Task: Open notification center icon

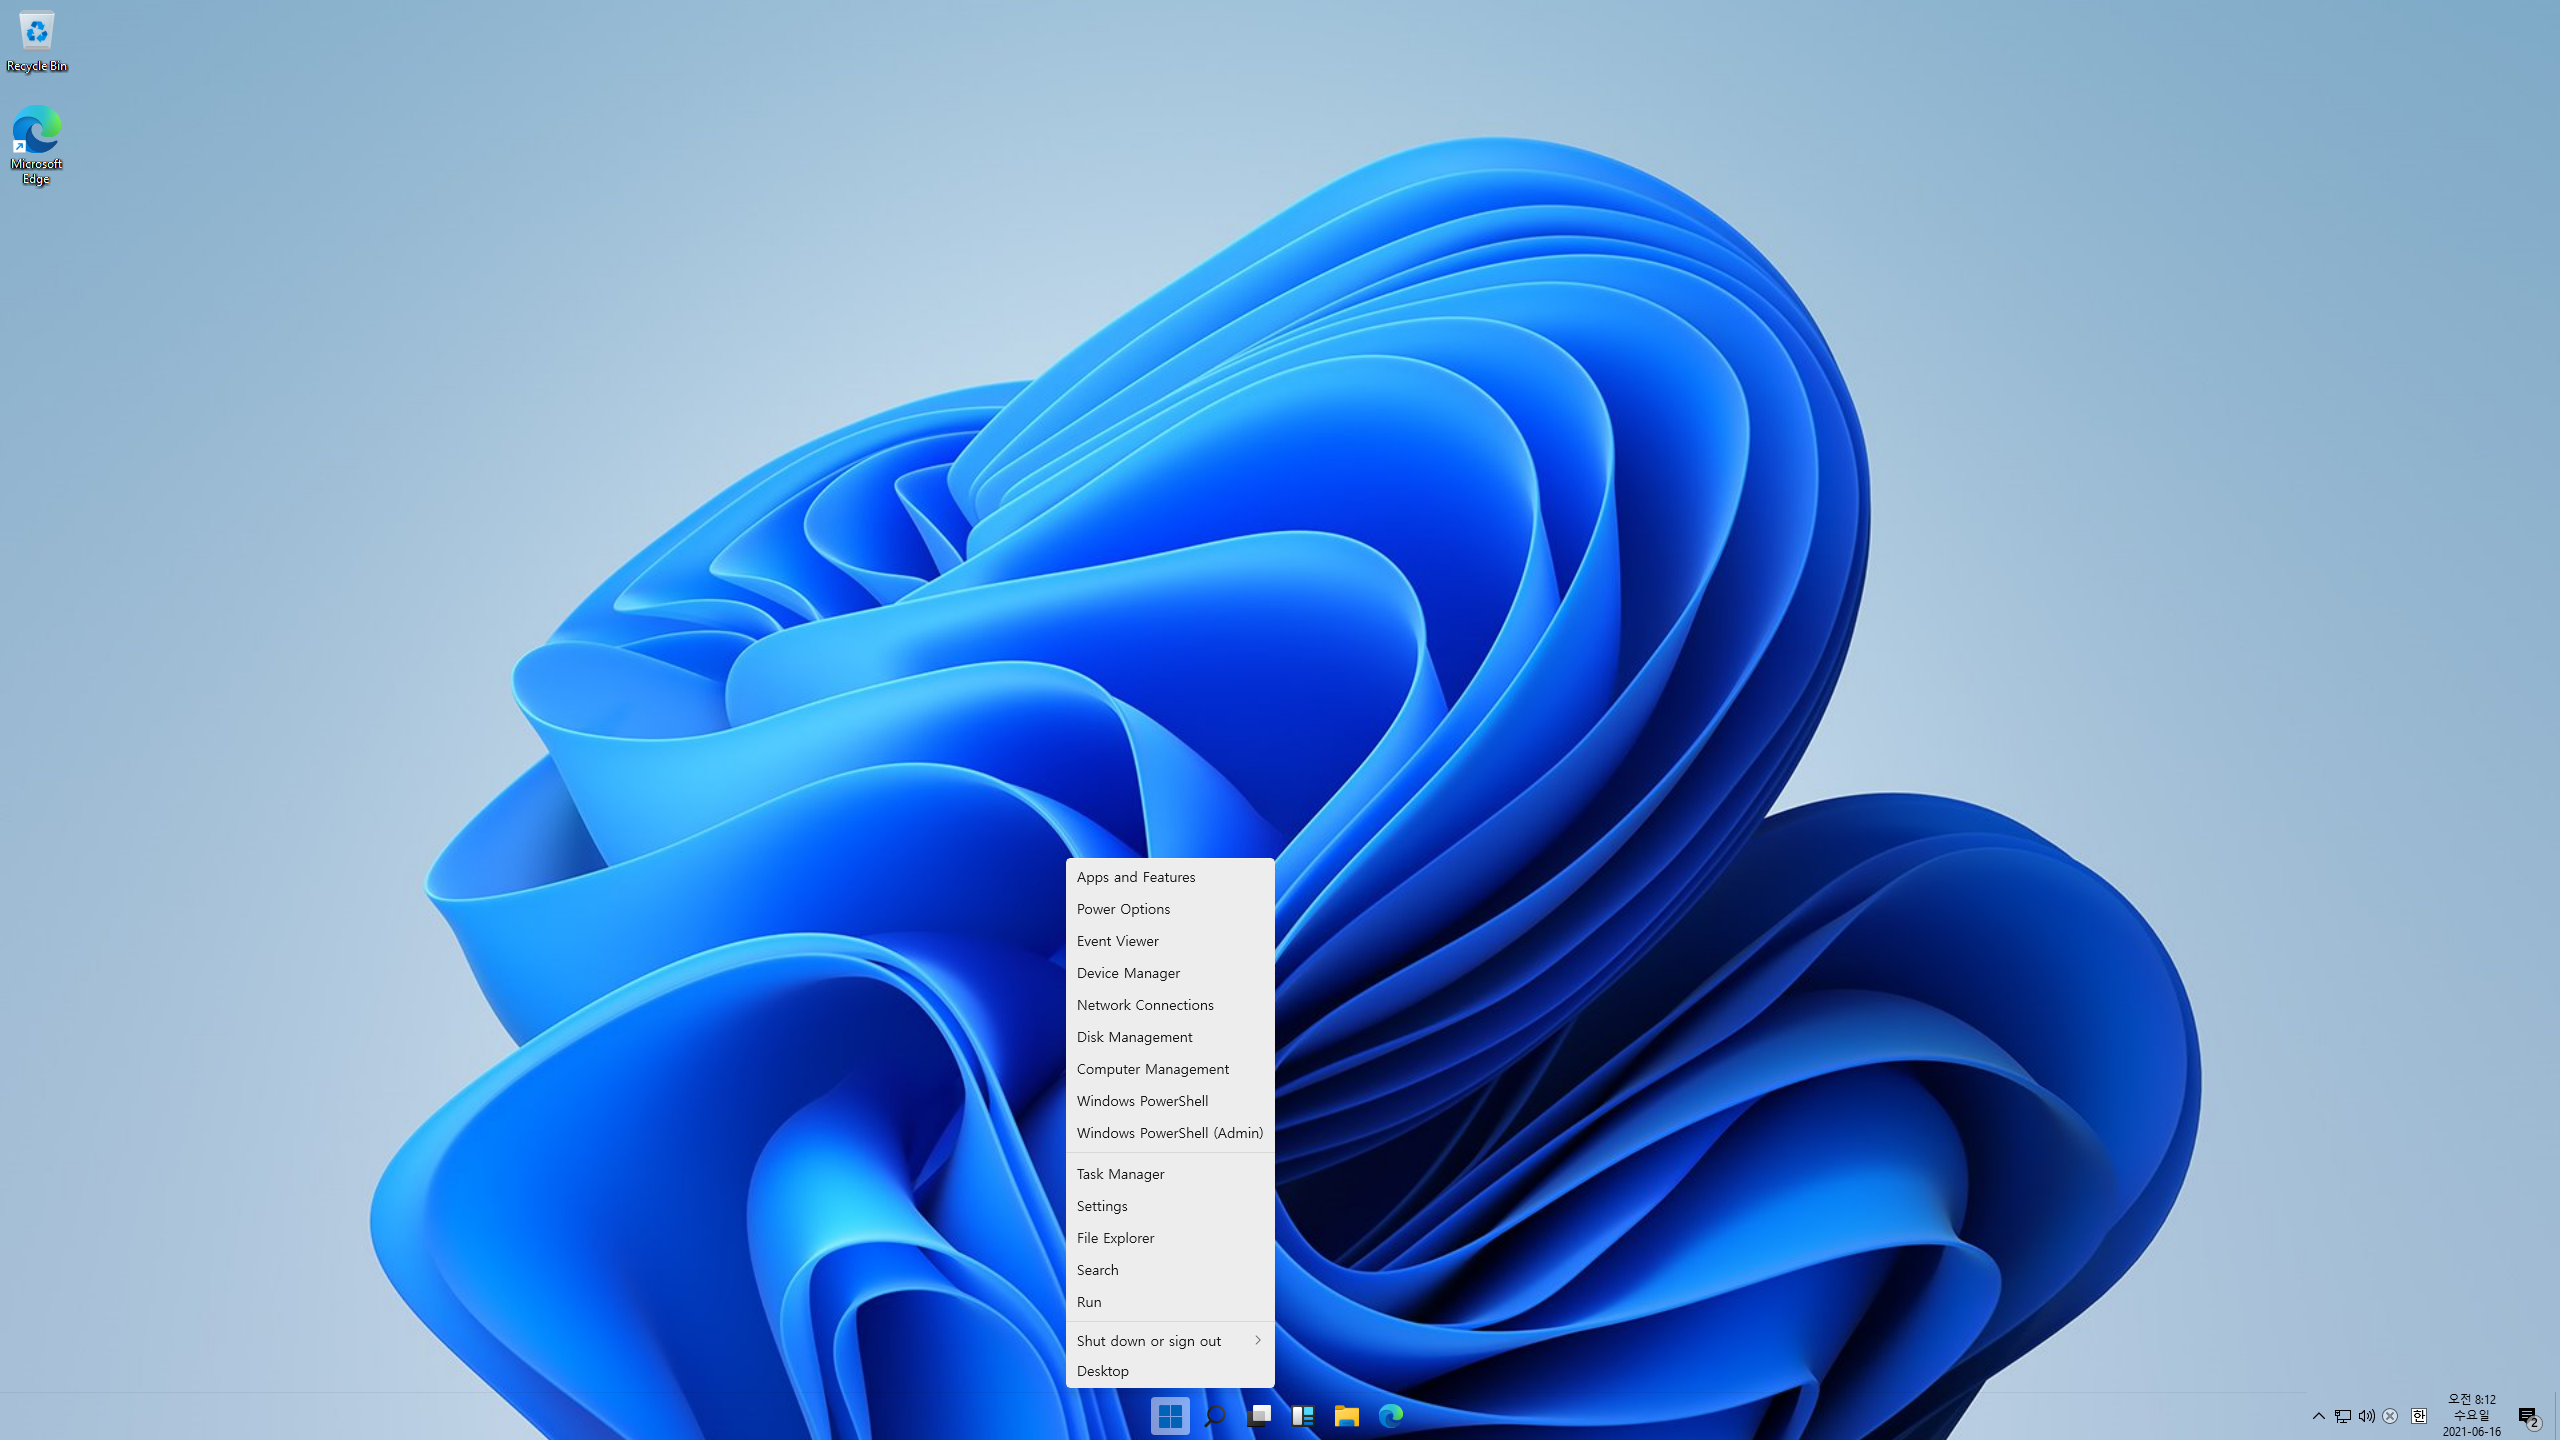Action: pyautogui.click(x=2528, y=1416)
